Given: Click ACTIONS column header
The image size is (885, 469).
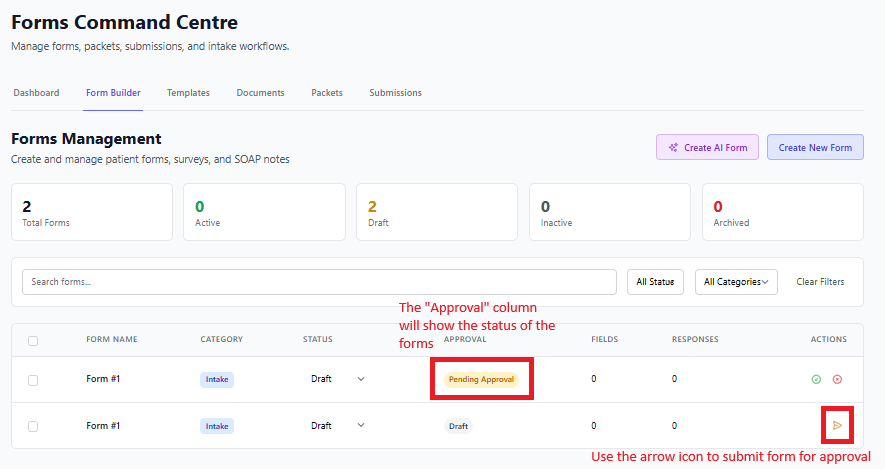Looking at the screenshot, I should click(x=829, y=339).
